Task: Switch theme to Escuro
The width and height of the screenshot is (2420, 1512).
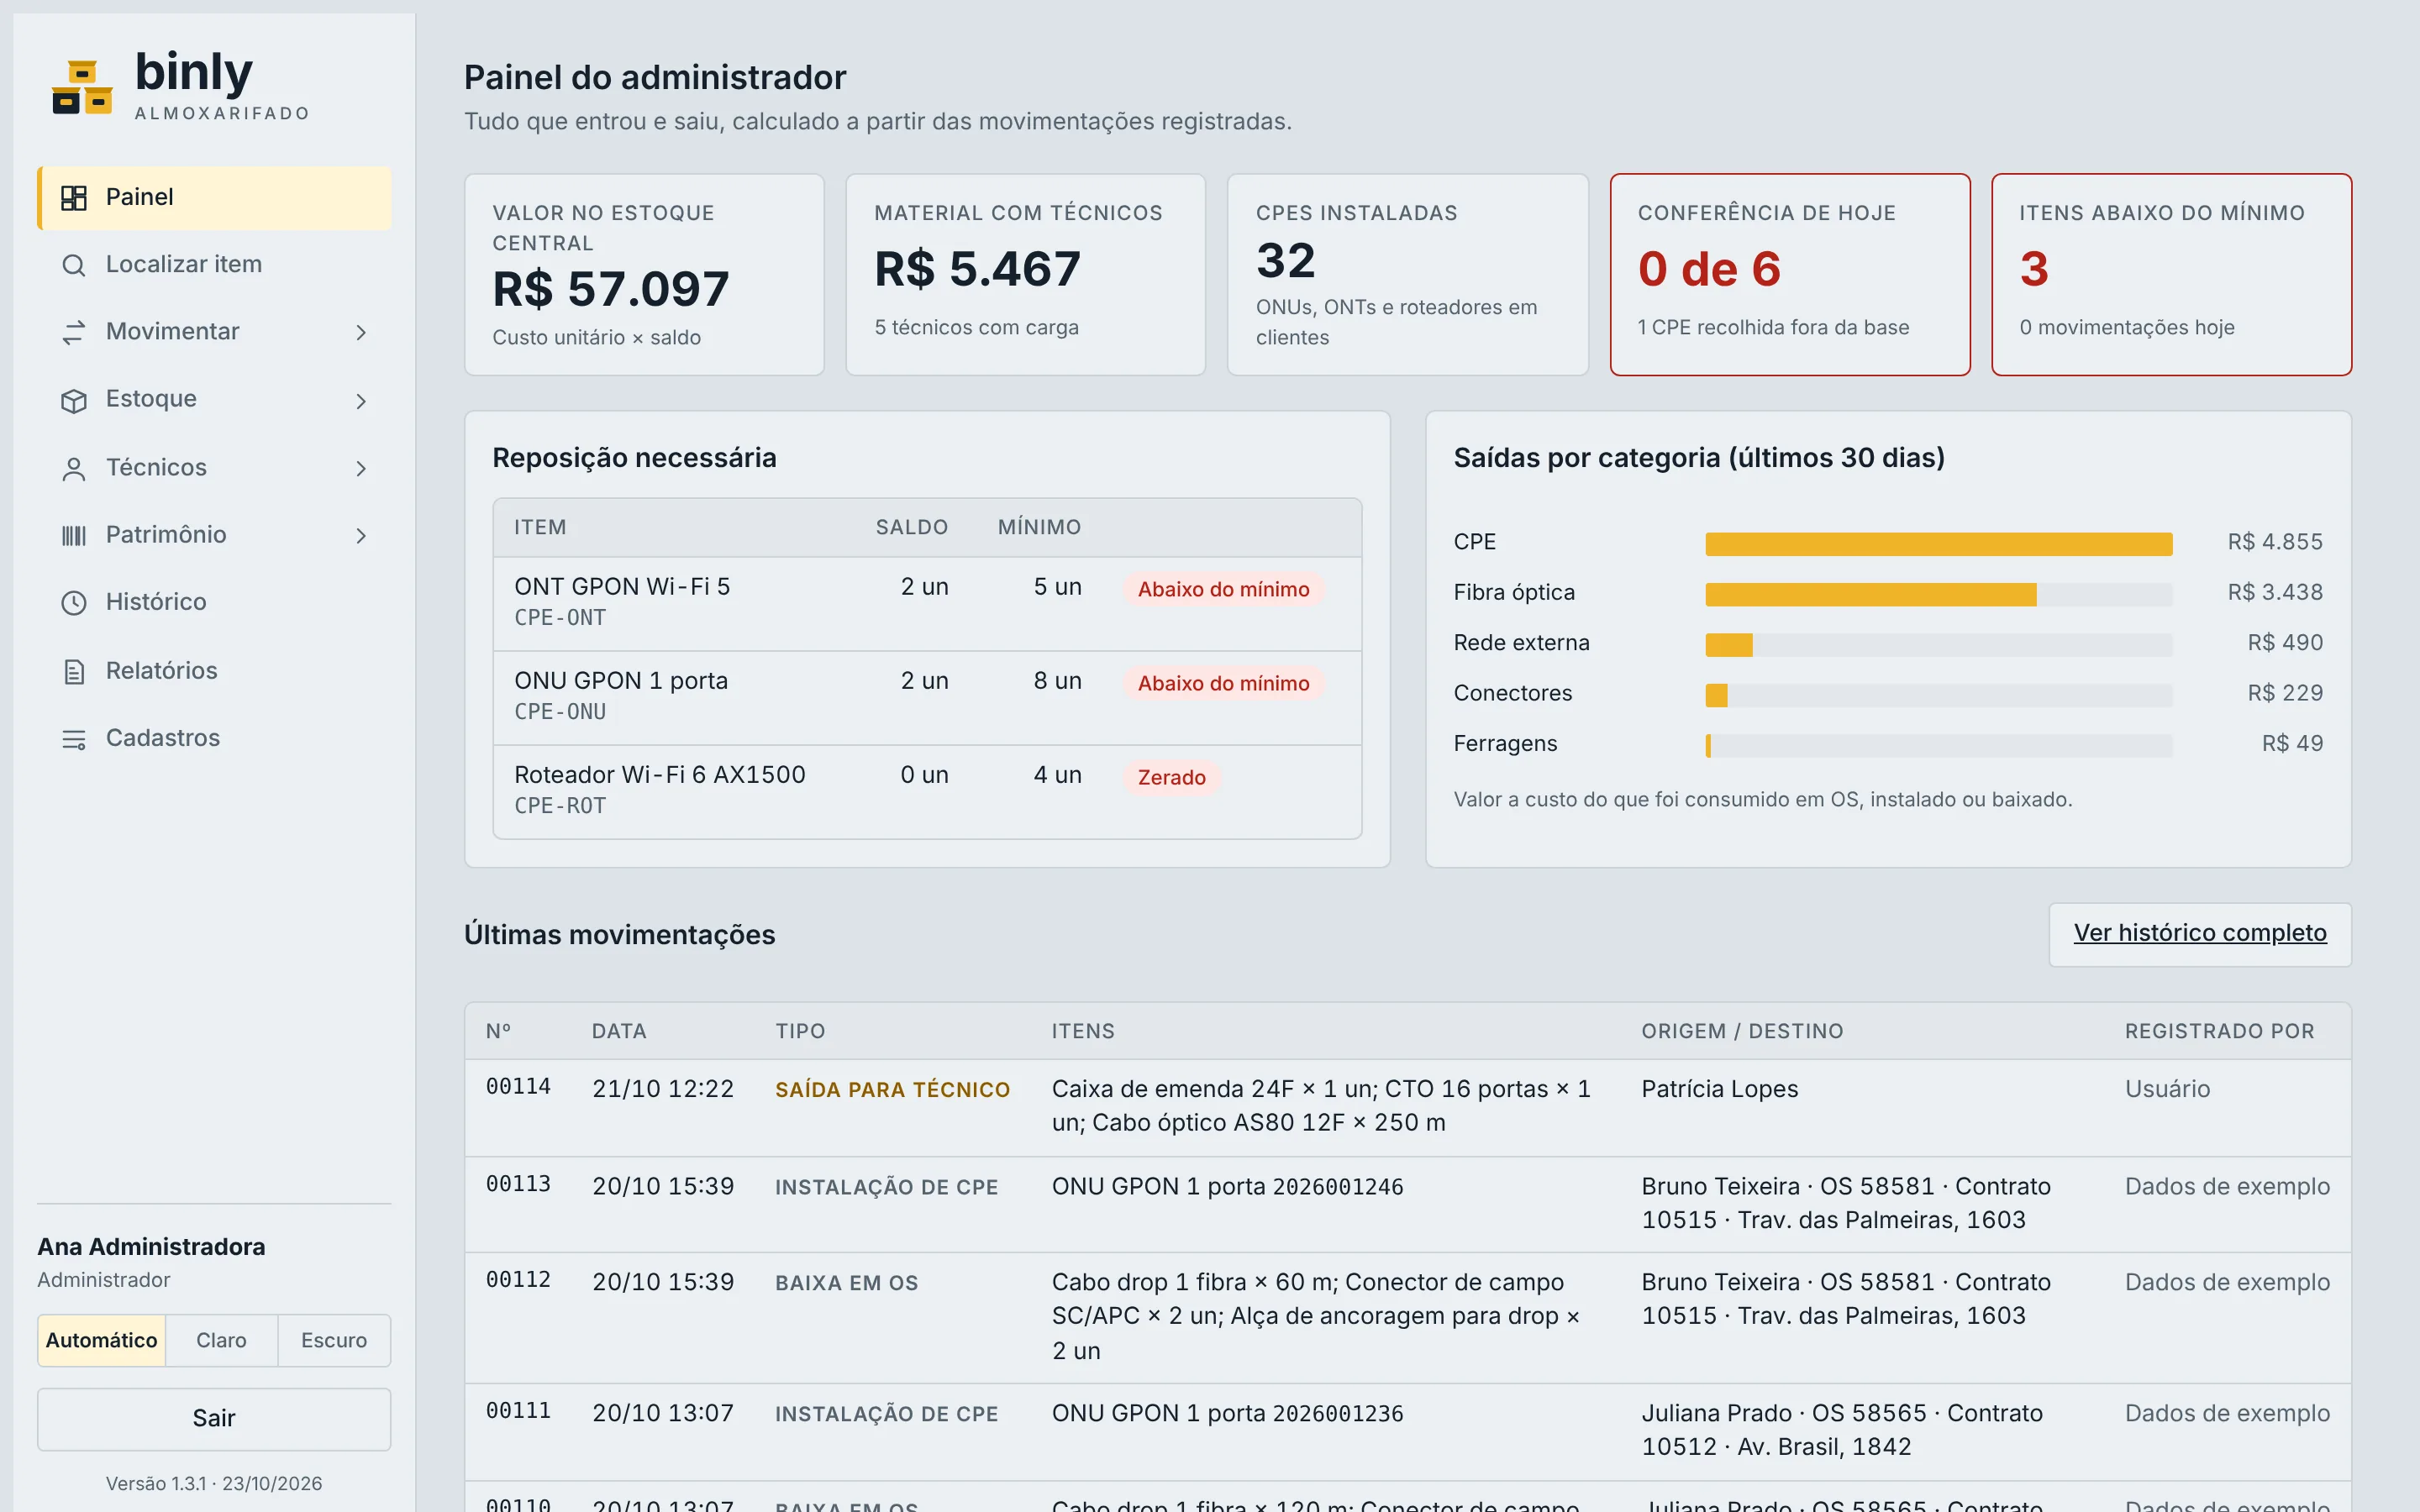Action: point(334,1340)
